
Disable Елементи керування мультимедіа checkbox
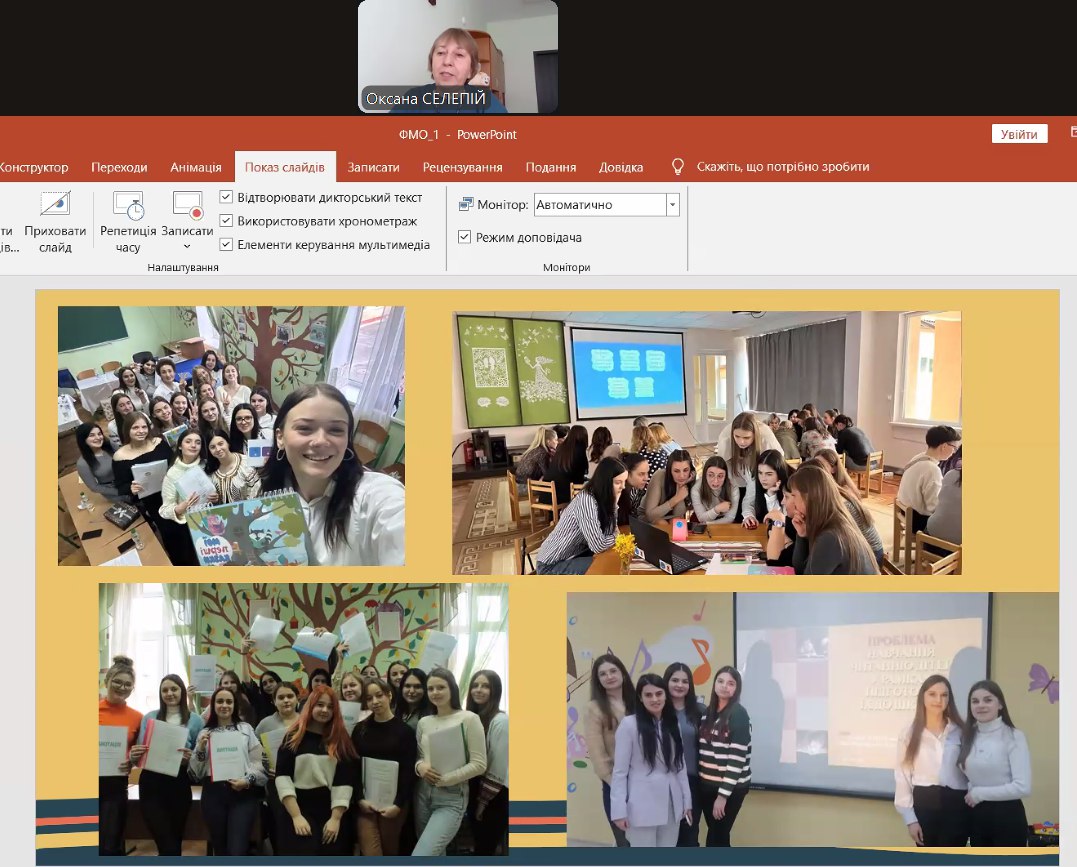pos(226,244)
